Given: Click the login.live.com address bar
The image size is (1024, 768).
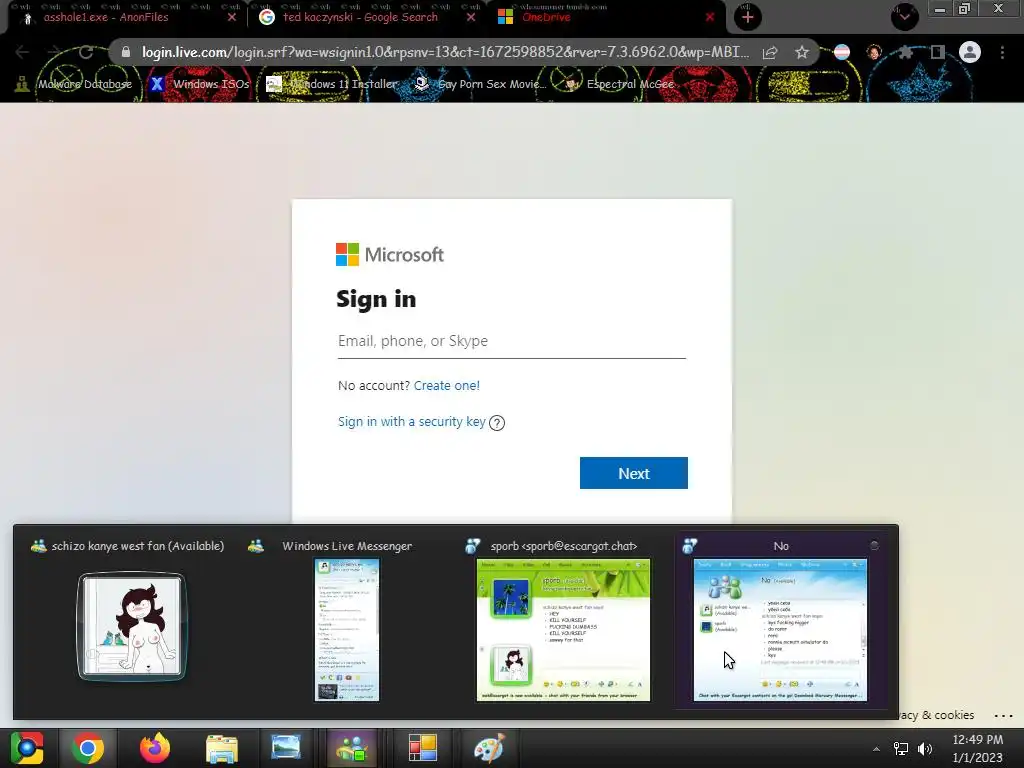Looking at the screenshot, I should coord(444,52).
